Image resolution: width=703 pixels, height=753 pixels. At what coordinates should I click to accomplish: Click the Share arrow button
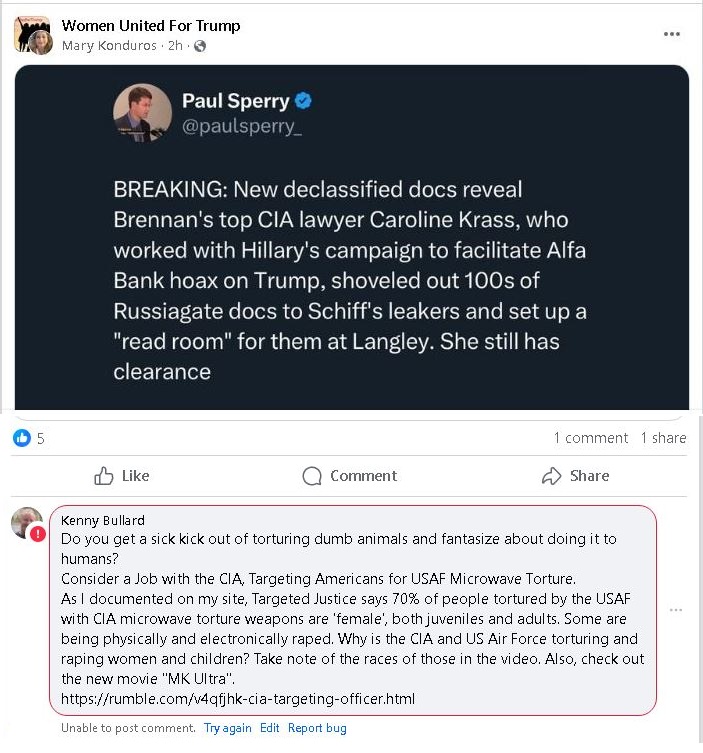pyautogui.click(x=575, y=476)
